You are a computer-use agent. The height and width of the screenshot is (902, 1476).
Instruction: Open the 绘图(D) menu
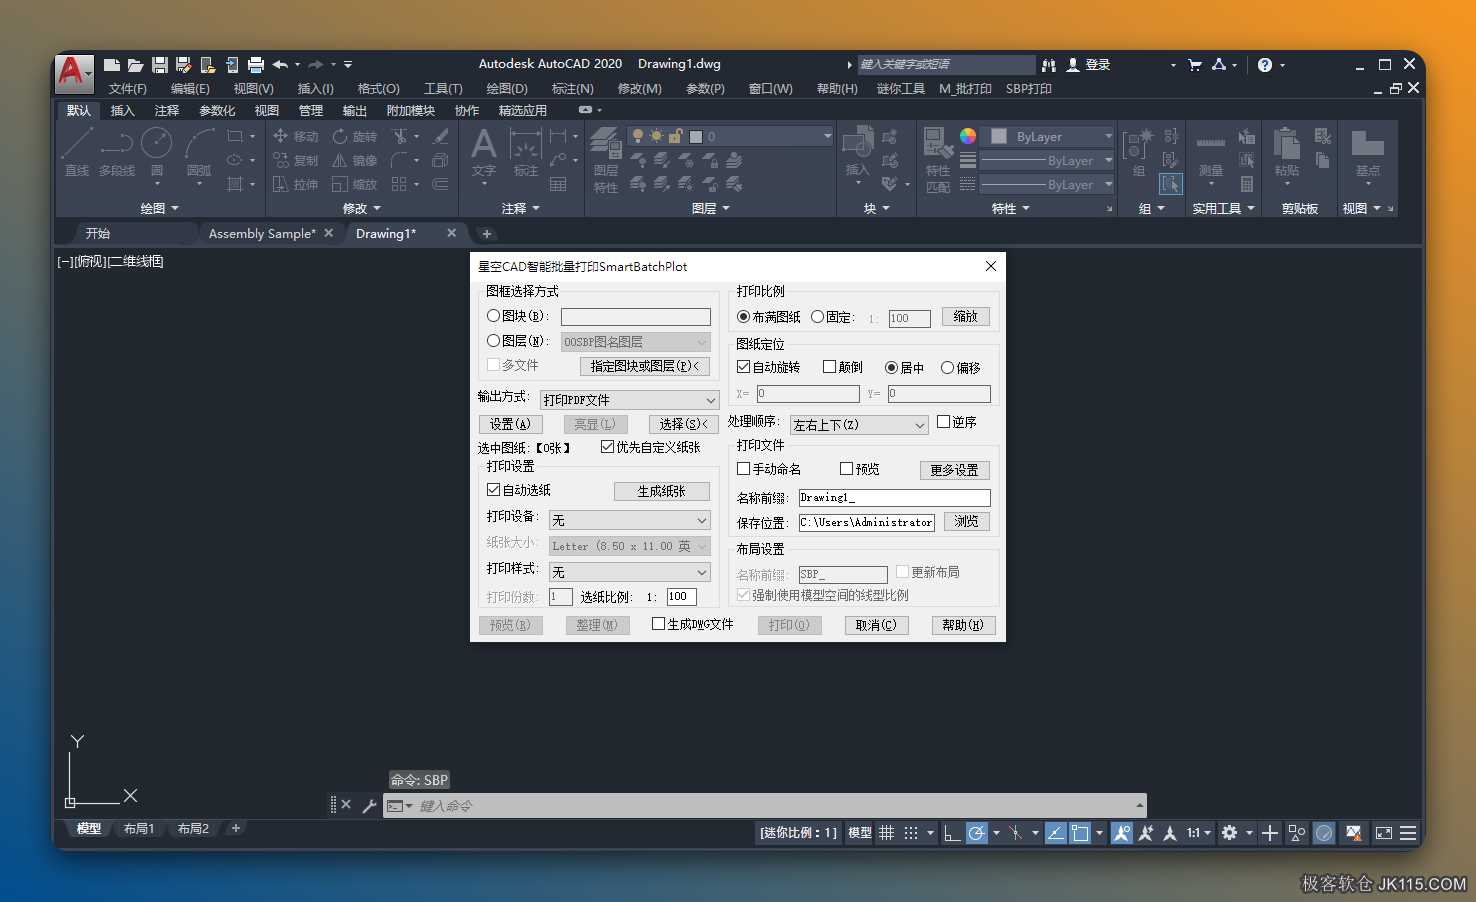tap(507, 89)
